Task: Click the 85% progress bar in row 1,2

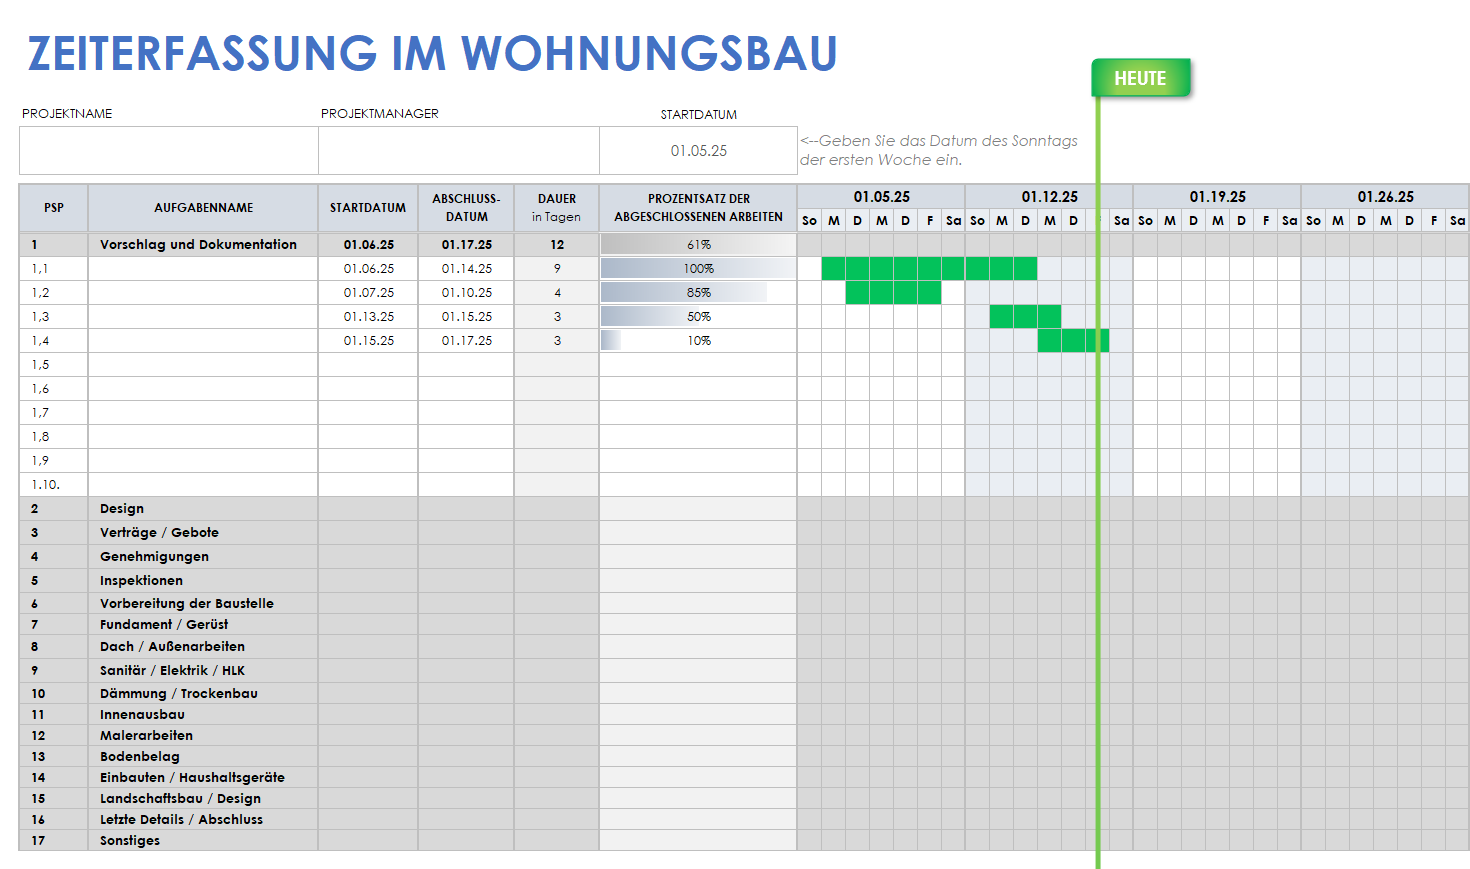Action: click(684, 293)
